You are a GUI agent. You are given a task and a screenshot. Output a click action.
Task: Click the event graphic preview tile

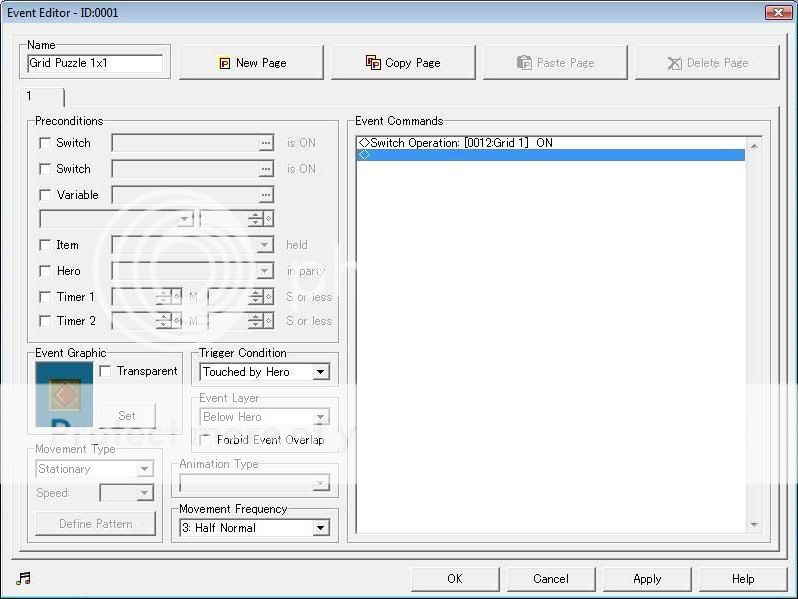[x=64, y=394]
